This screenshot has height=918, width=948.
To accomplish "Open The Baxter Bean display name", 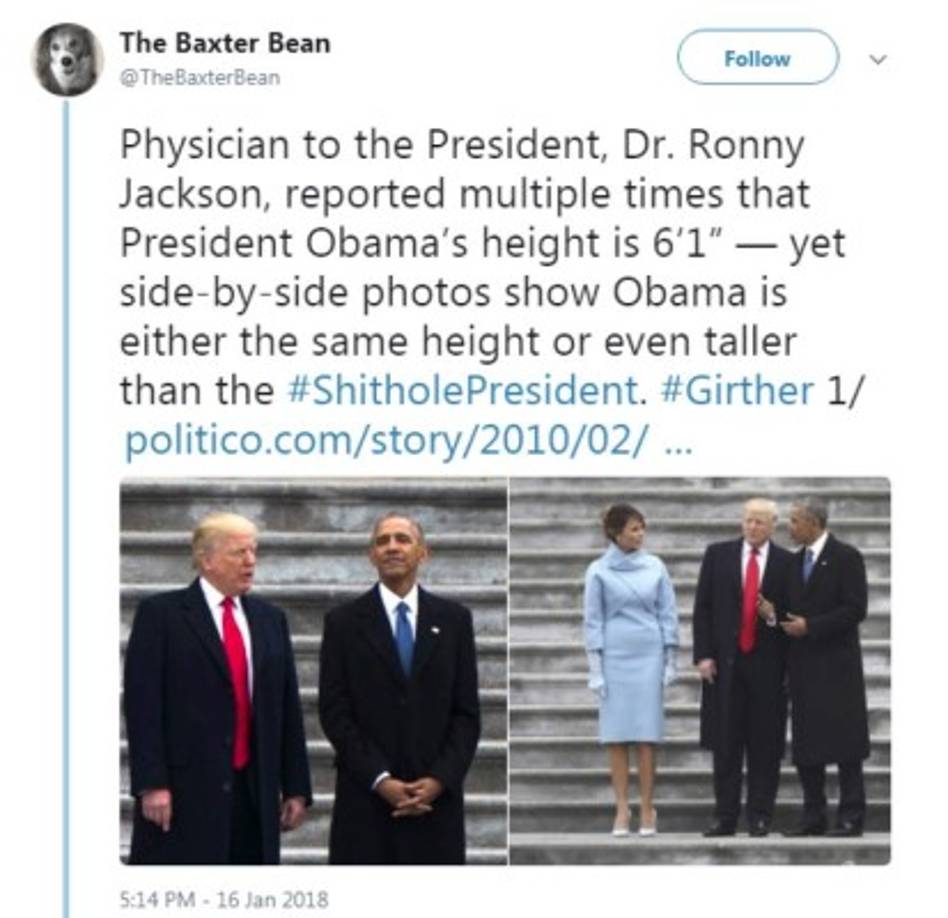I will [225, 44].
